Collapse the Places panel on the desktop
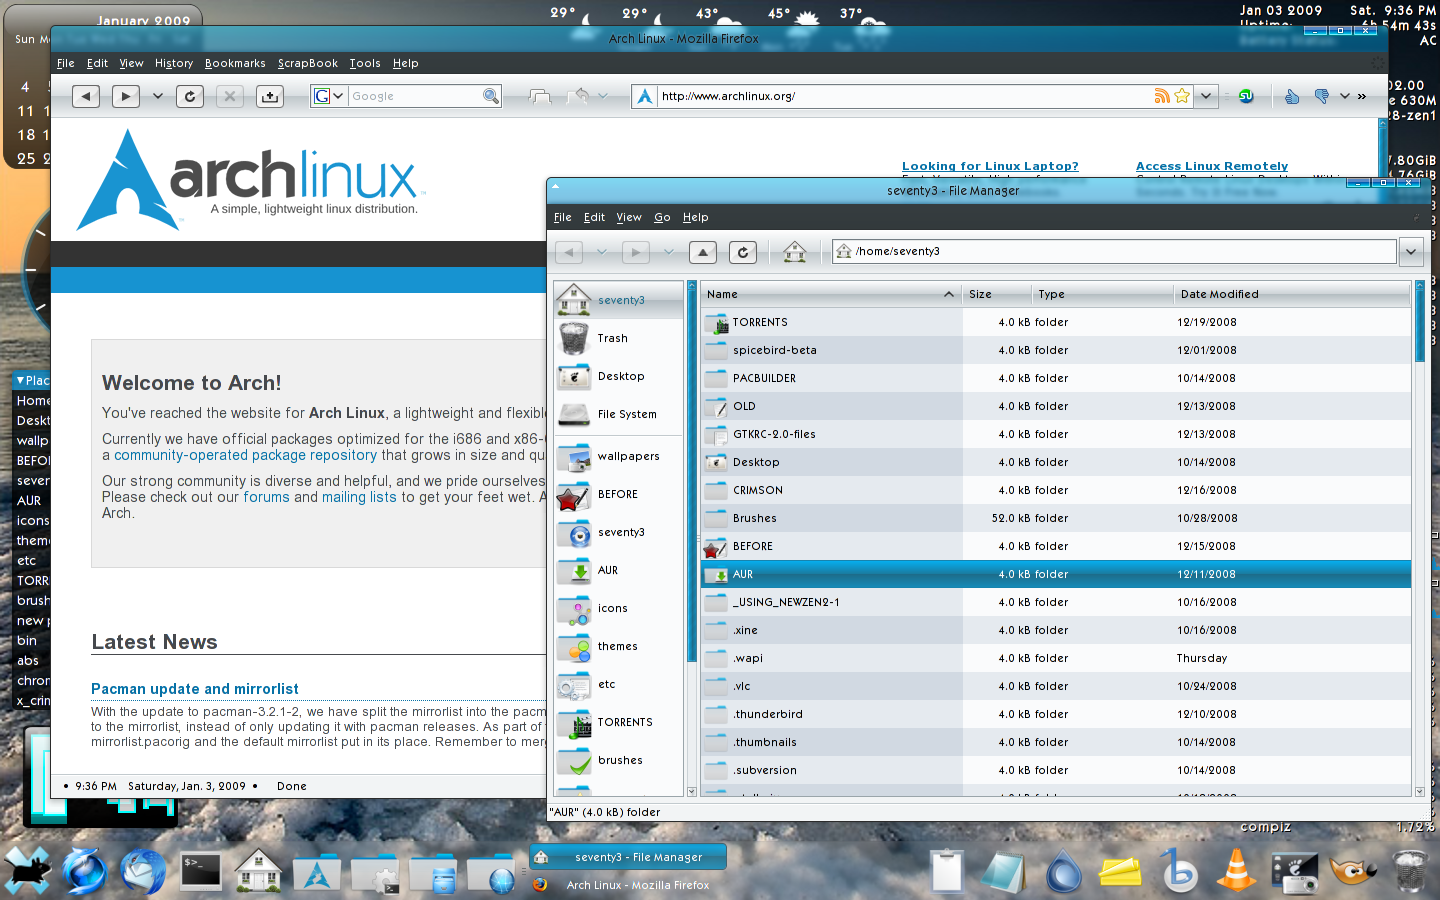This screenshot has width=1440, height=900. [x=20, y=380]
